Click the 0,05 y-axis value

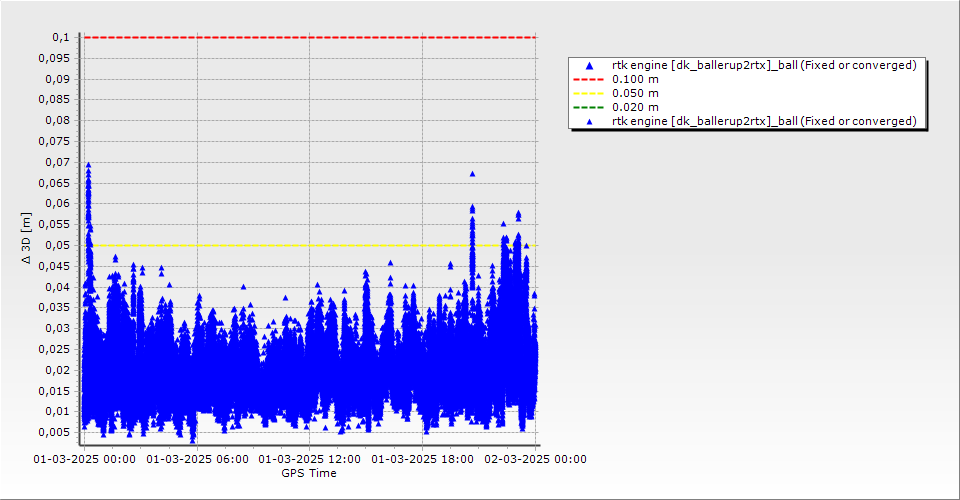coord(58,245)
